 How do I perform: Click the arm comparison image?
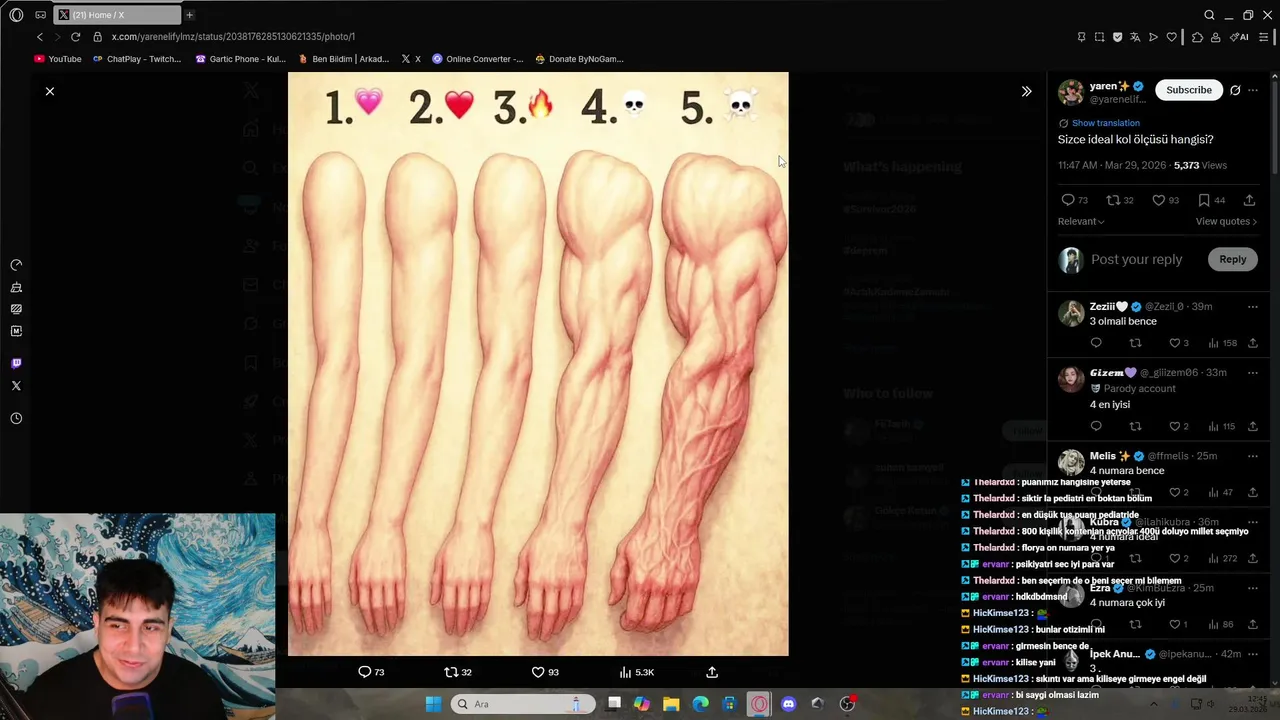pos(538,364)
